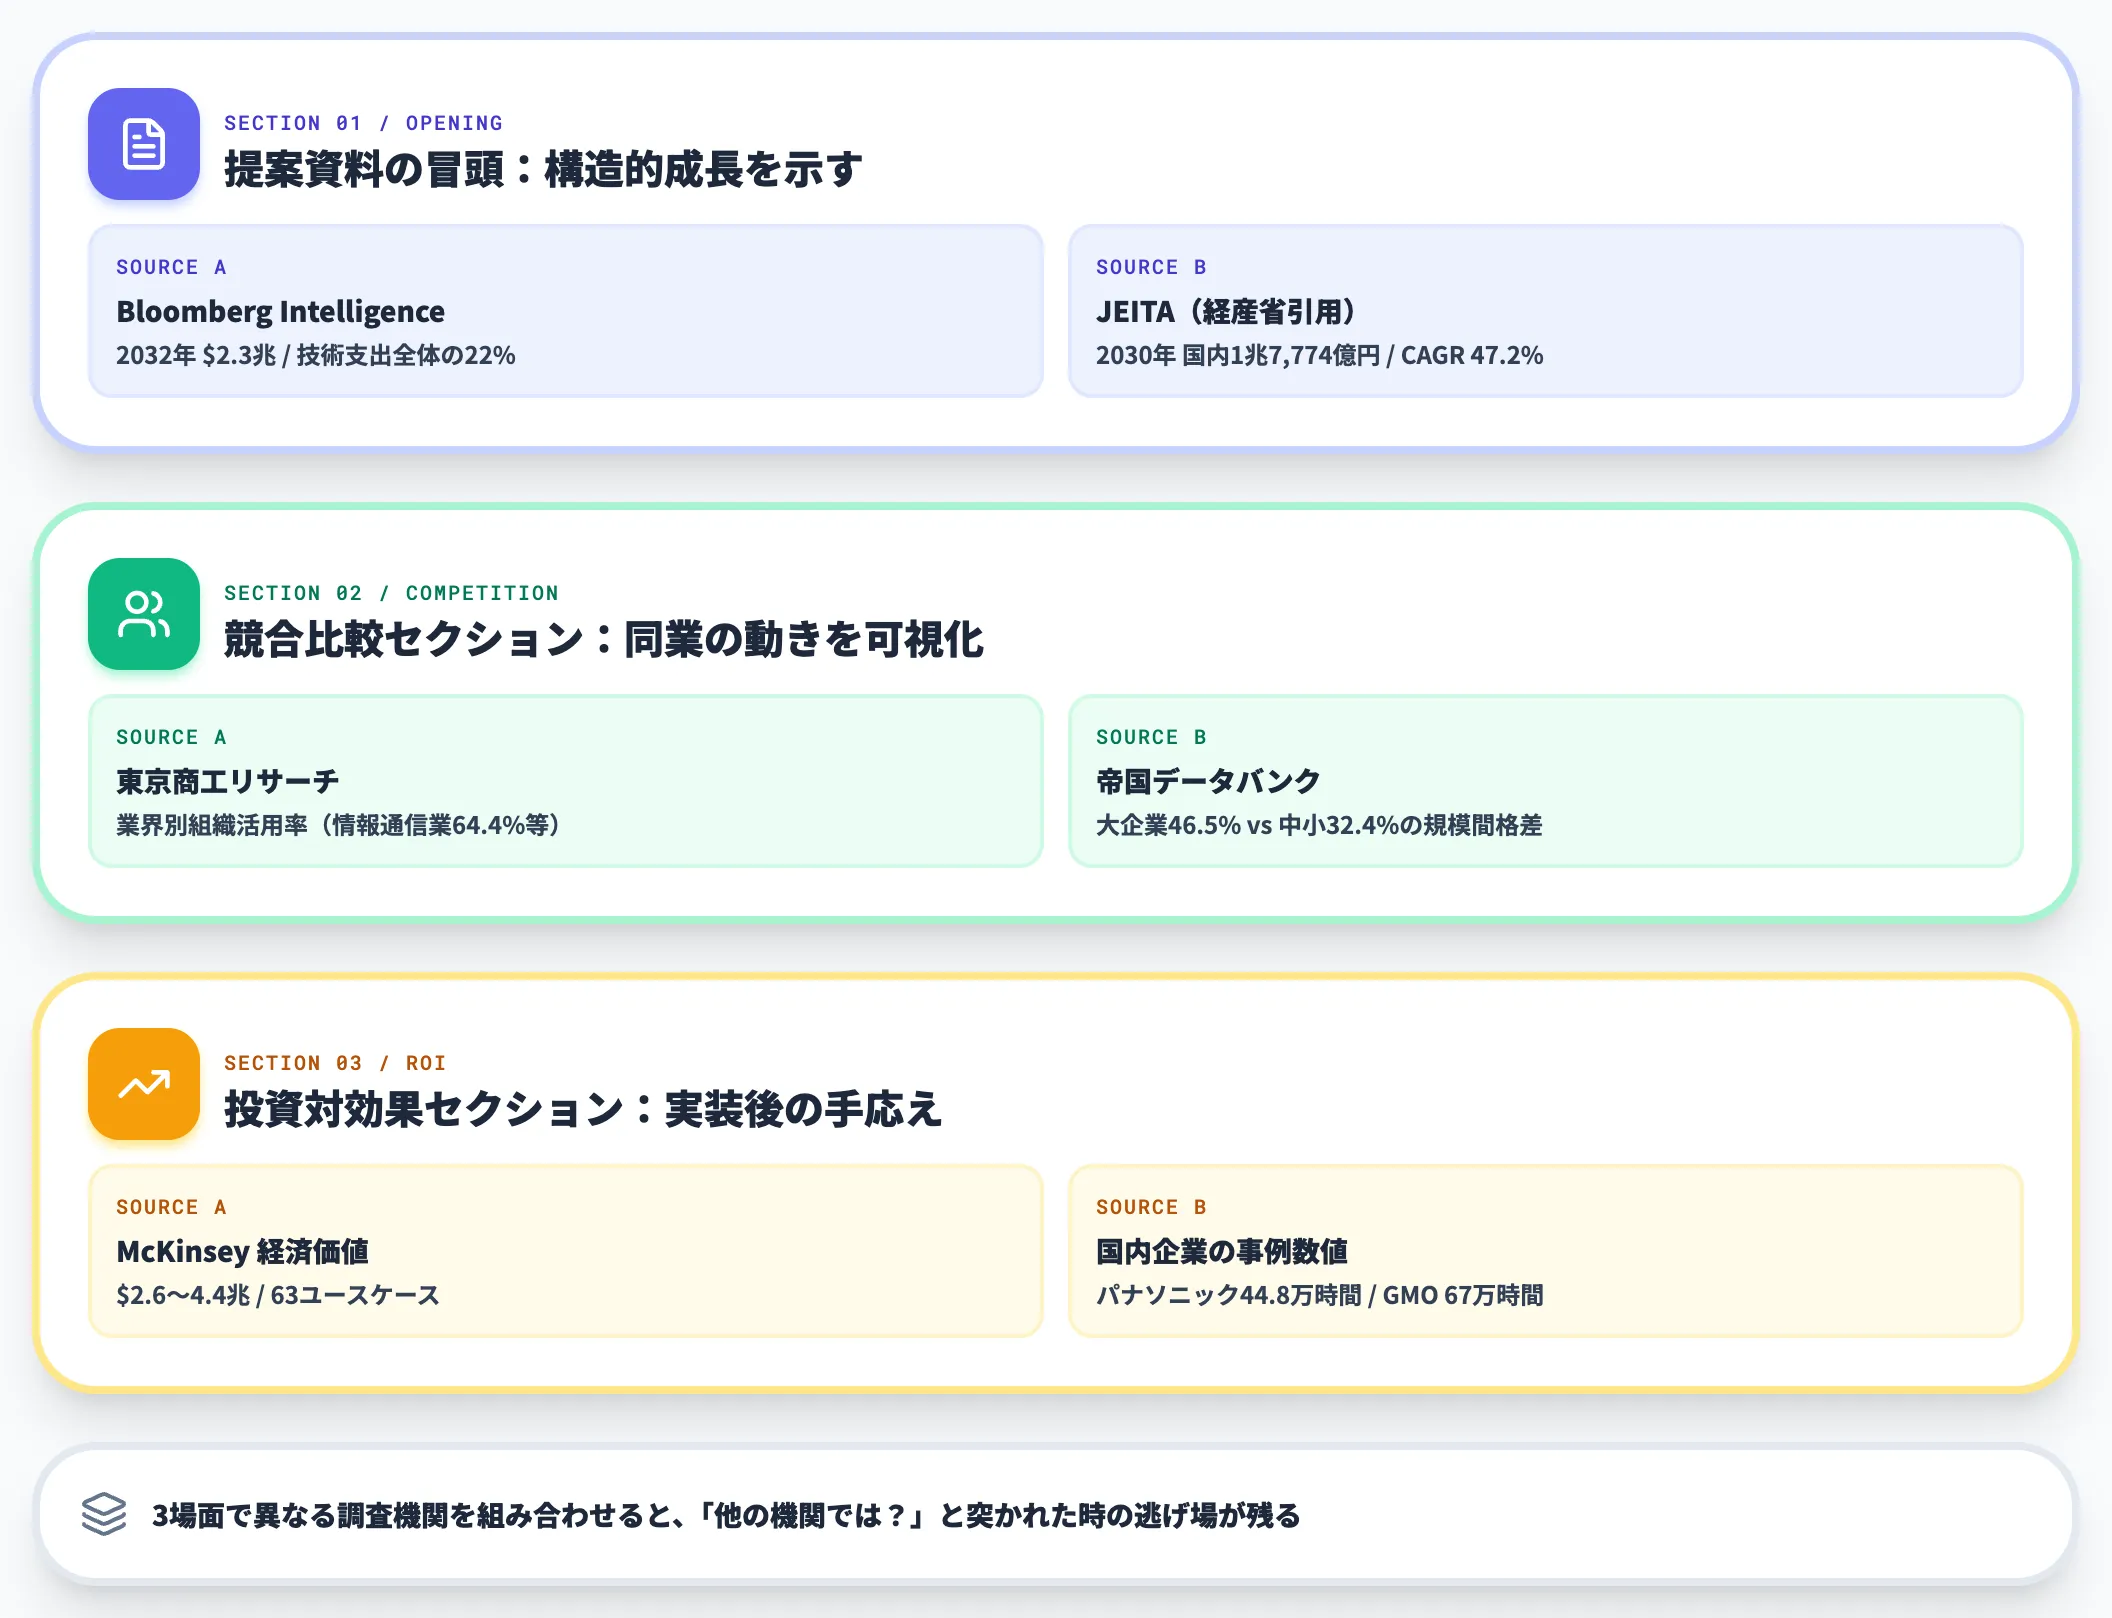Click the text '2032年 $2.3兆 / 技術支出全体の22%'
Viewport: 2112px width, 1618px height.
point(316,355)
